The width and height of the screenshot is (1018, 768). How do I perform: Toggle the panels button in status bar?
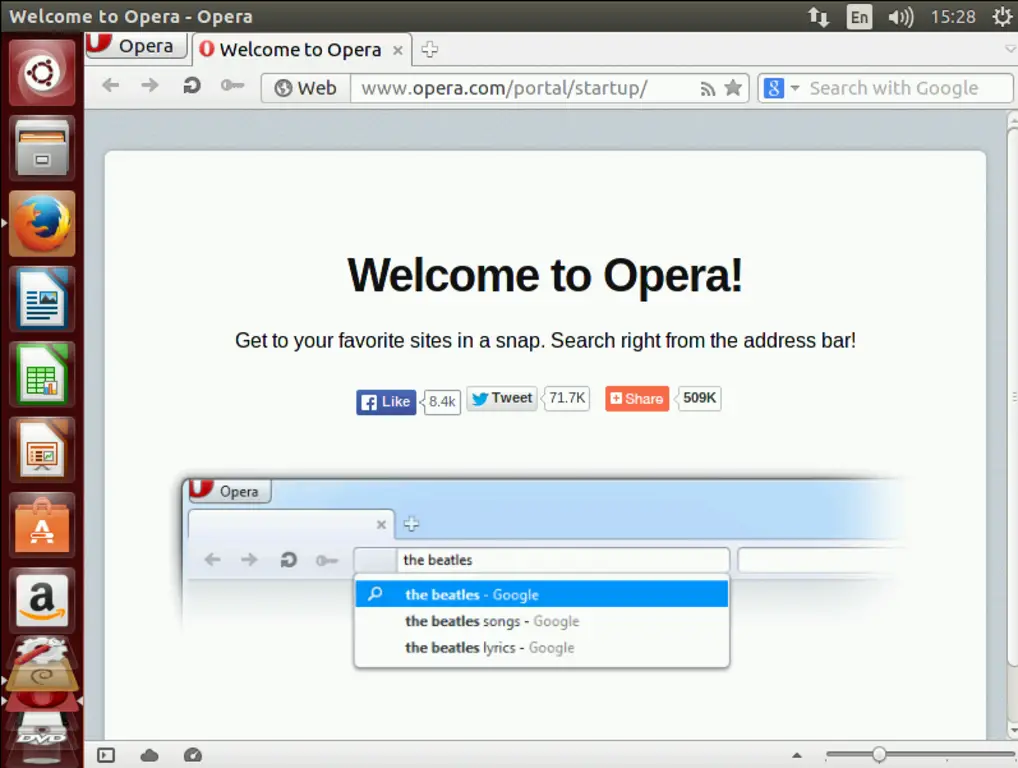tap(106, 755)
